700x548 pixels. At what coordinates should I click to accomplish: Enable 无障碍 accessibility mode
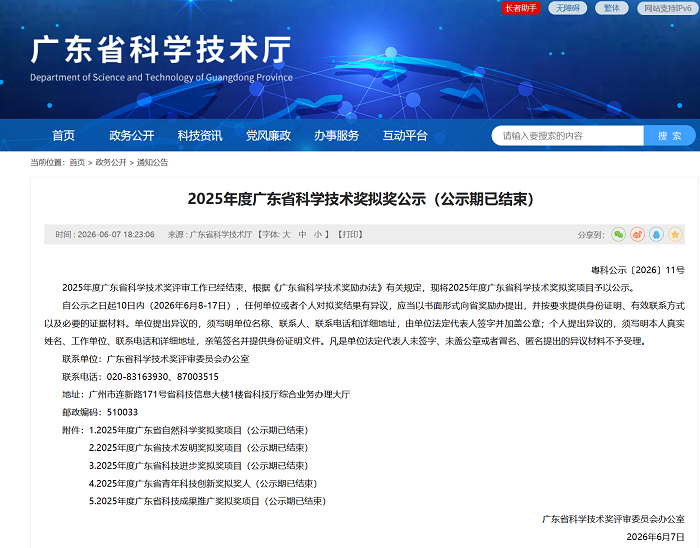click(567, 8)
